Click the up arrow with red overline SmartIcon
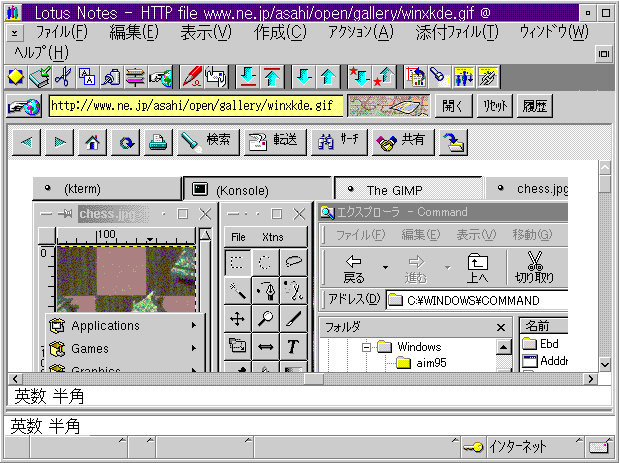 (x=272, y=77)
